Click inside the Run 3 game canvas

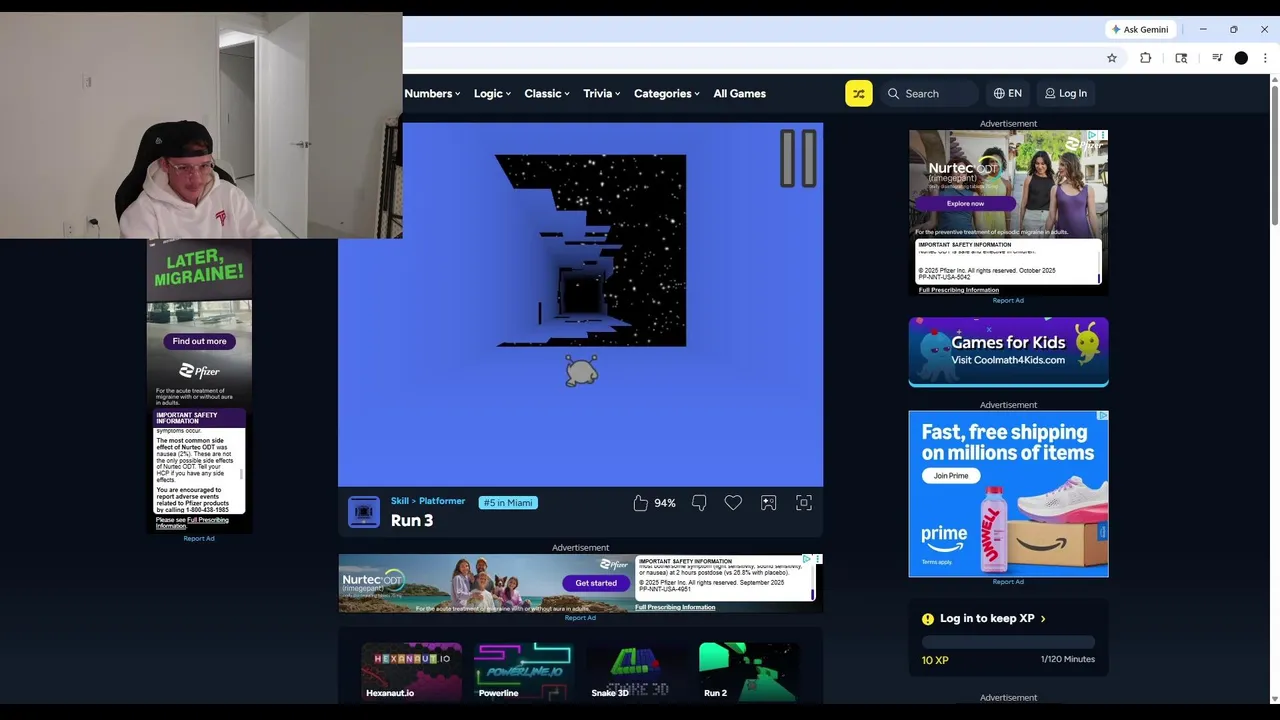coord(580,304)
